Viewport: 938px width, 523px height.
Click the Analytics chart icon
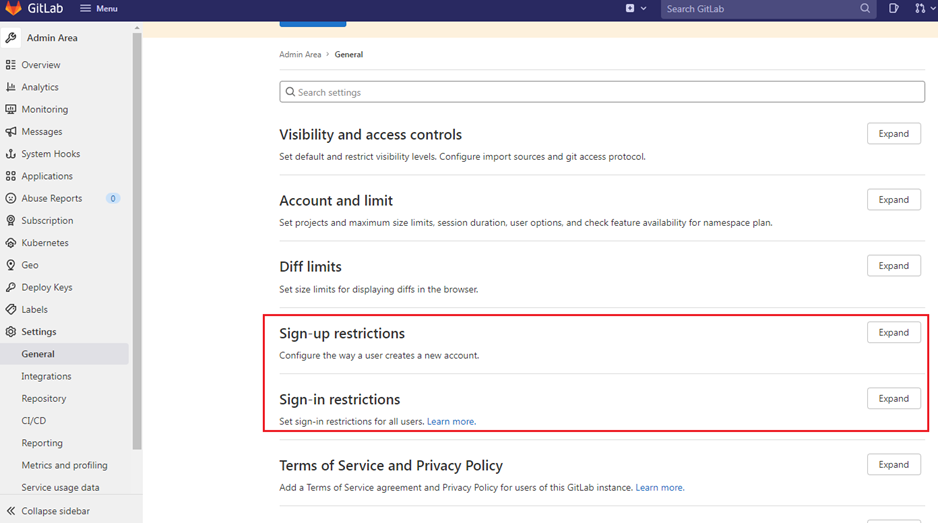(x=11, y=87)
